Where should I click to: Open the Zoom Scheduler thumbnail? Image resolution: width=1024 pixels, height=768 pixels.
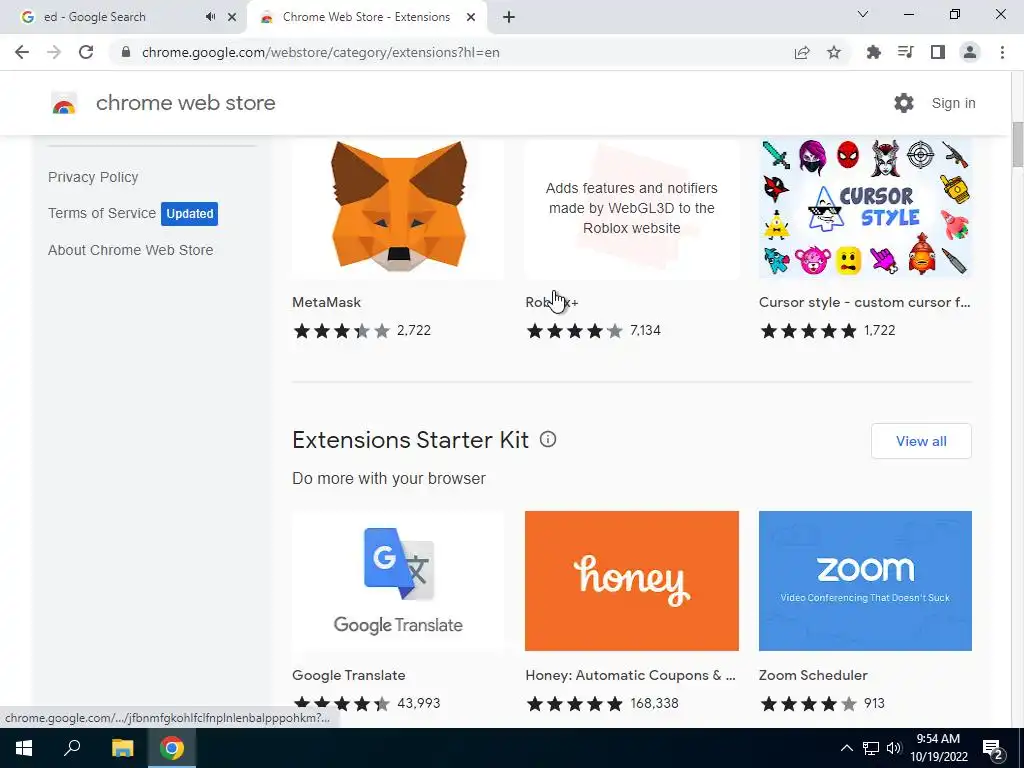point(865,581)
